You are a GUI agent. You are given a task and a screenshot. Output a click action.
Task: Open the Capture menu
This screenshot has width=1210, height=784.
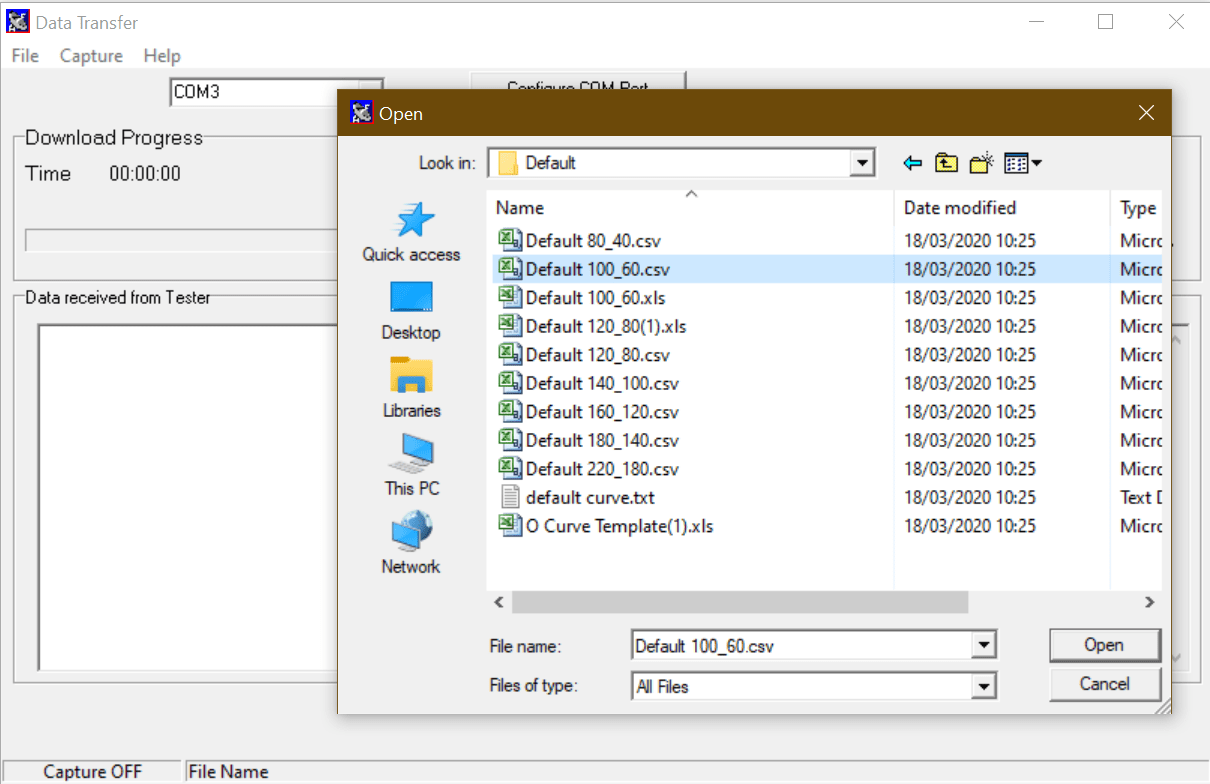point(91,56)
